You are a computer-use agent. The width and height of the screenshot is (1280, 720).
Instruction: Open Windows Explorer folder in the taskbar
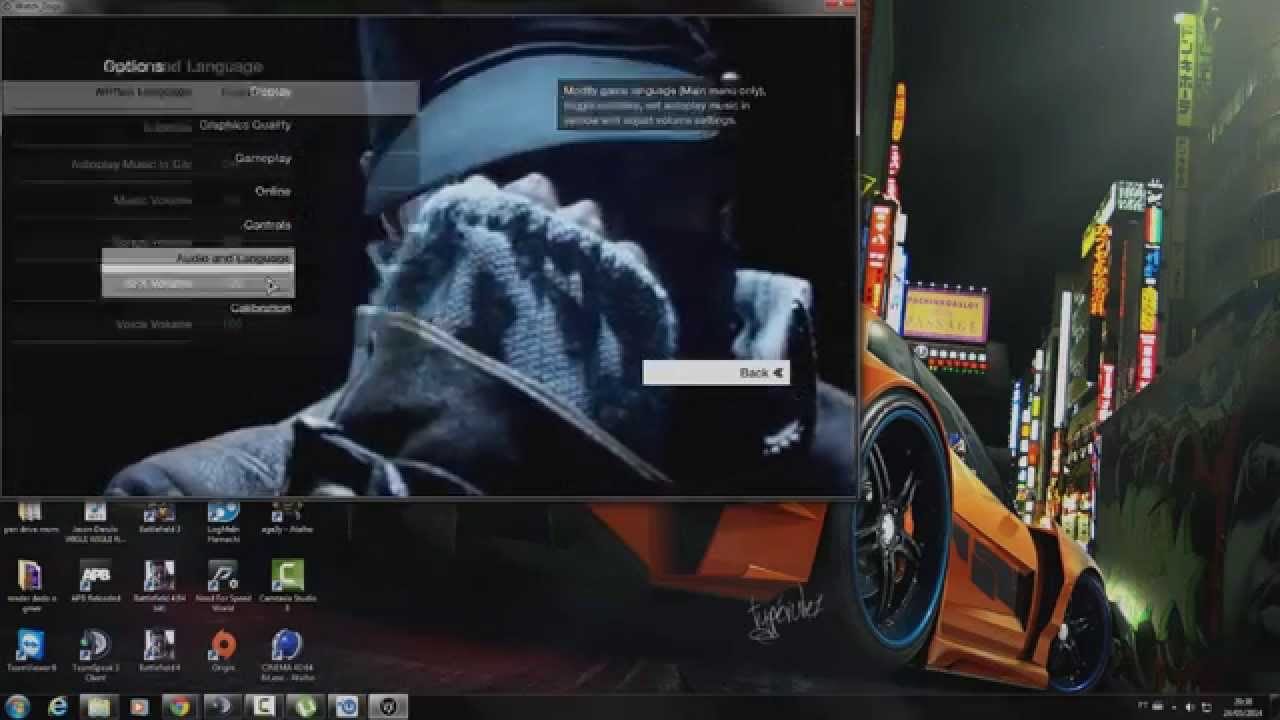99,707
